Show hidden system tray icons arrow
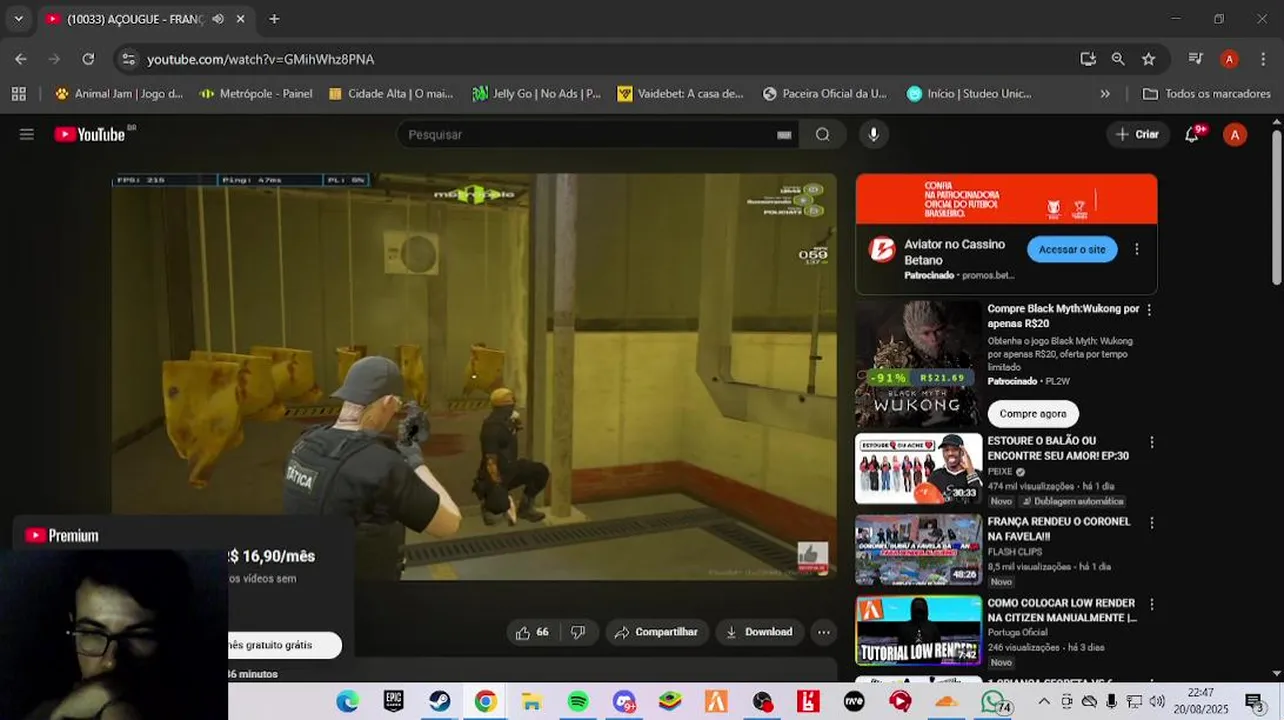This screenshot has height=720, width=1284. pos(1044,701)
